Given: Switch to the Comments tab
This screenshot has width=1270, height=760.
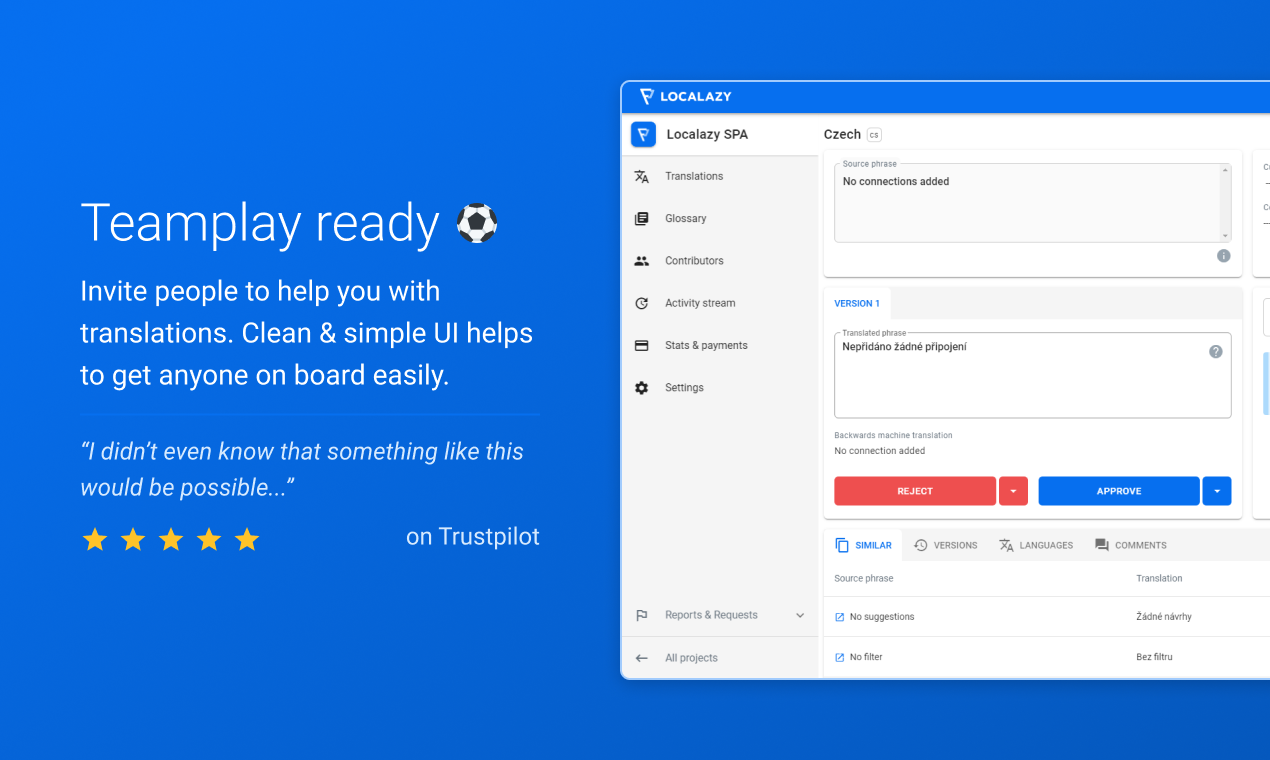Looking at the screenshot, I should (1131, 545).
